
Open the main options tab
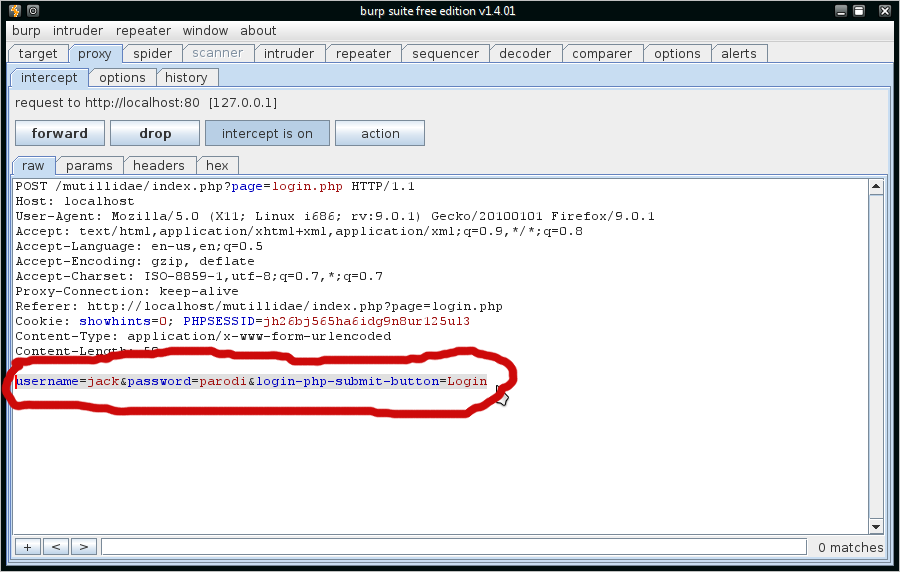[677, 53]
